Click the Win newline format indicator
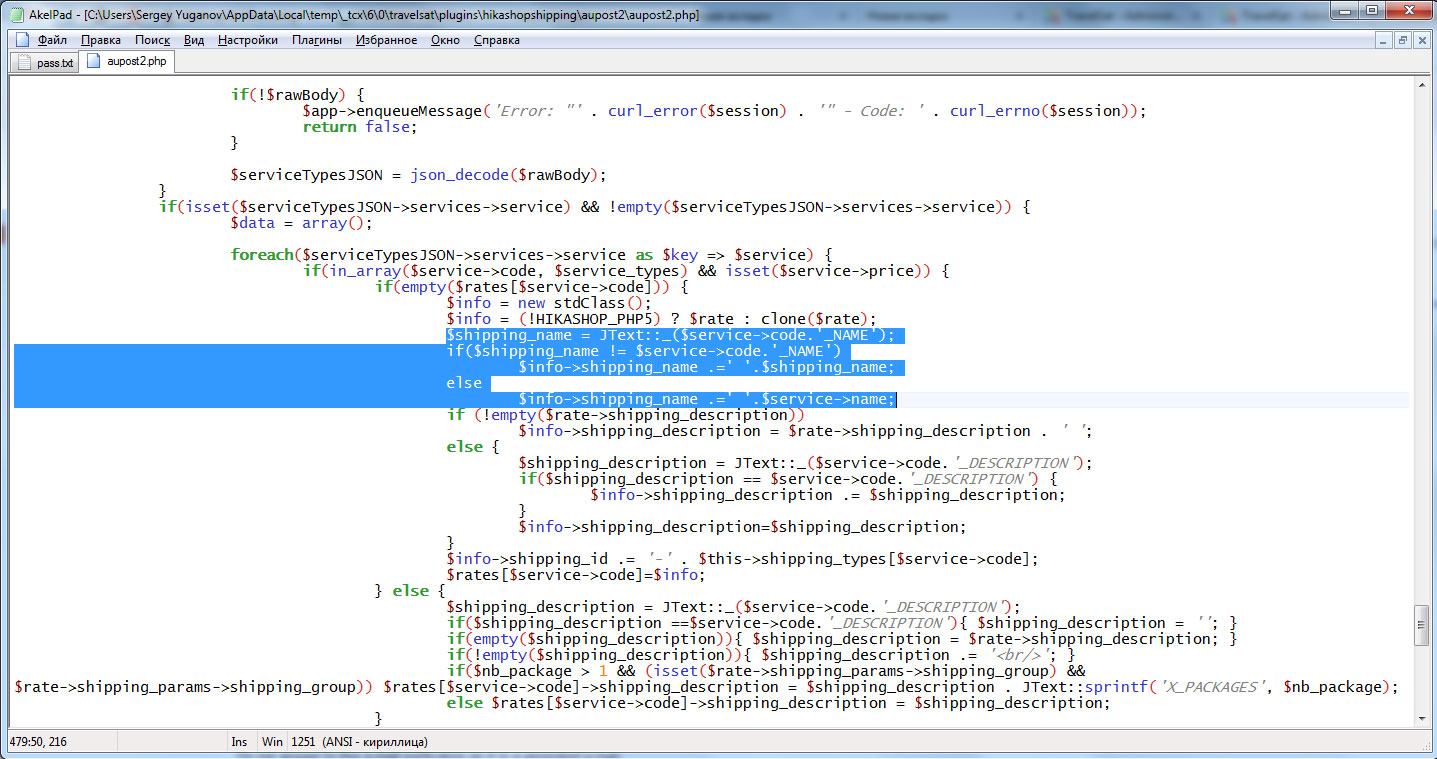The height and width of the screenshot is (759, 1437). [272, 742]
